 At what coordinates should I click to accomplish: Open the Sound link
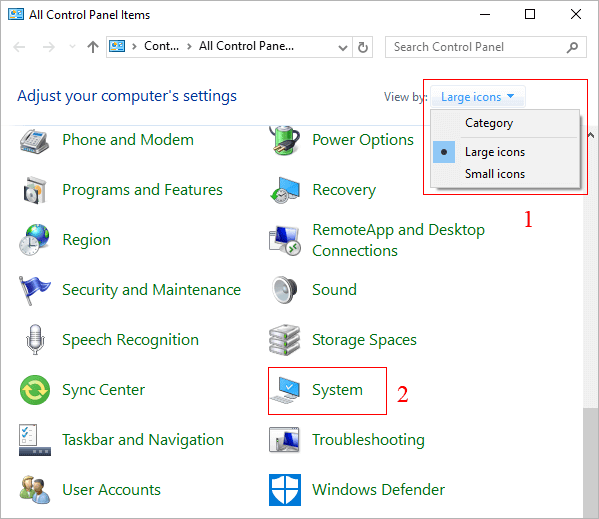click(335, 290)
